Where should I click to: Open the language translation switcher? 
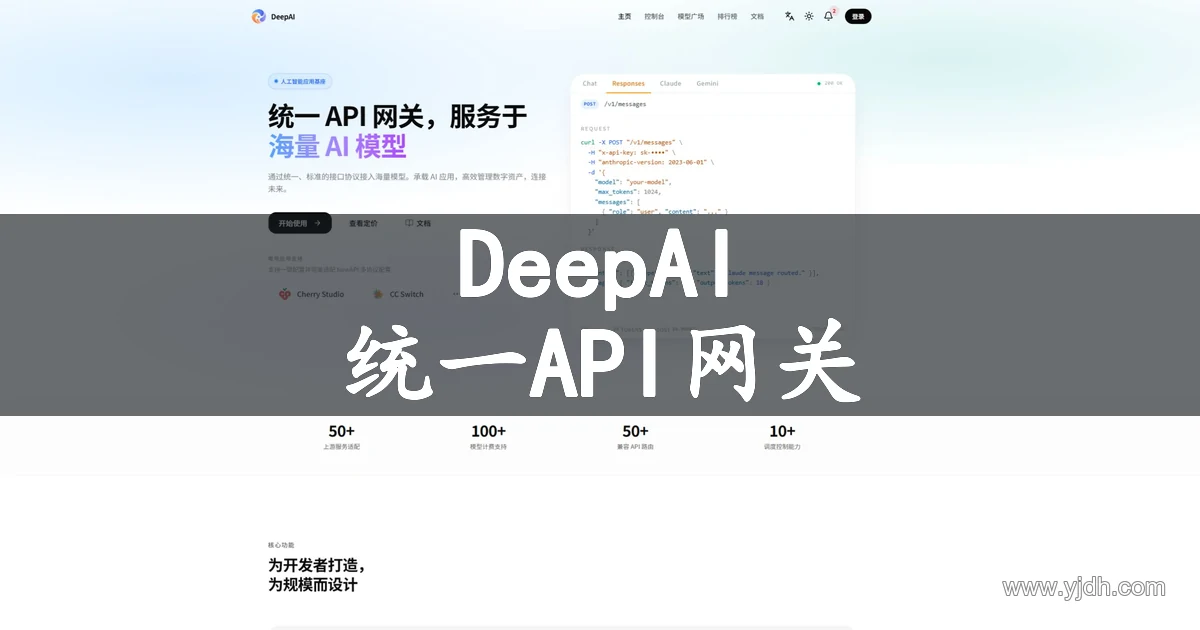coord(789,16)
